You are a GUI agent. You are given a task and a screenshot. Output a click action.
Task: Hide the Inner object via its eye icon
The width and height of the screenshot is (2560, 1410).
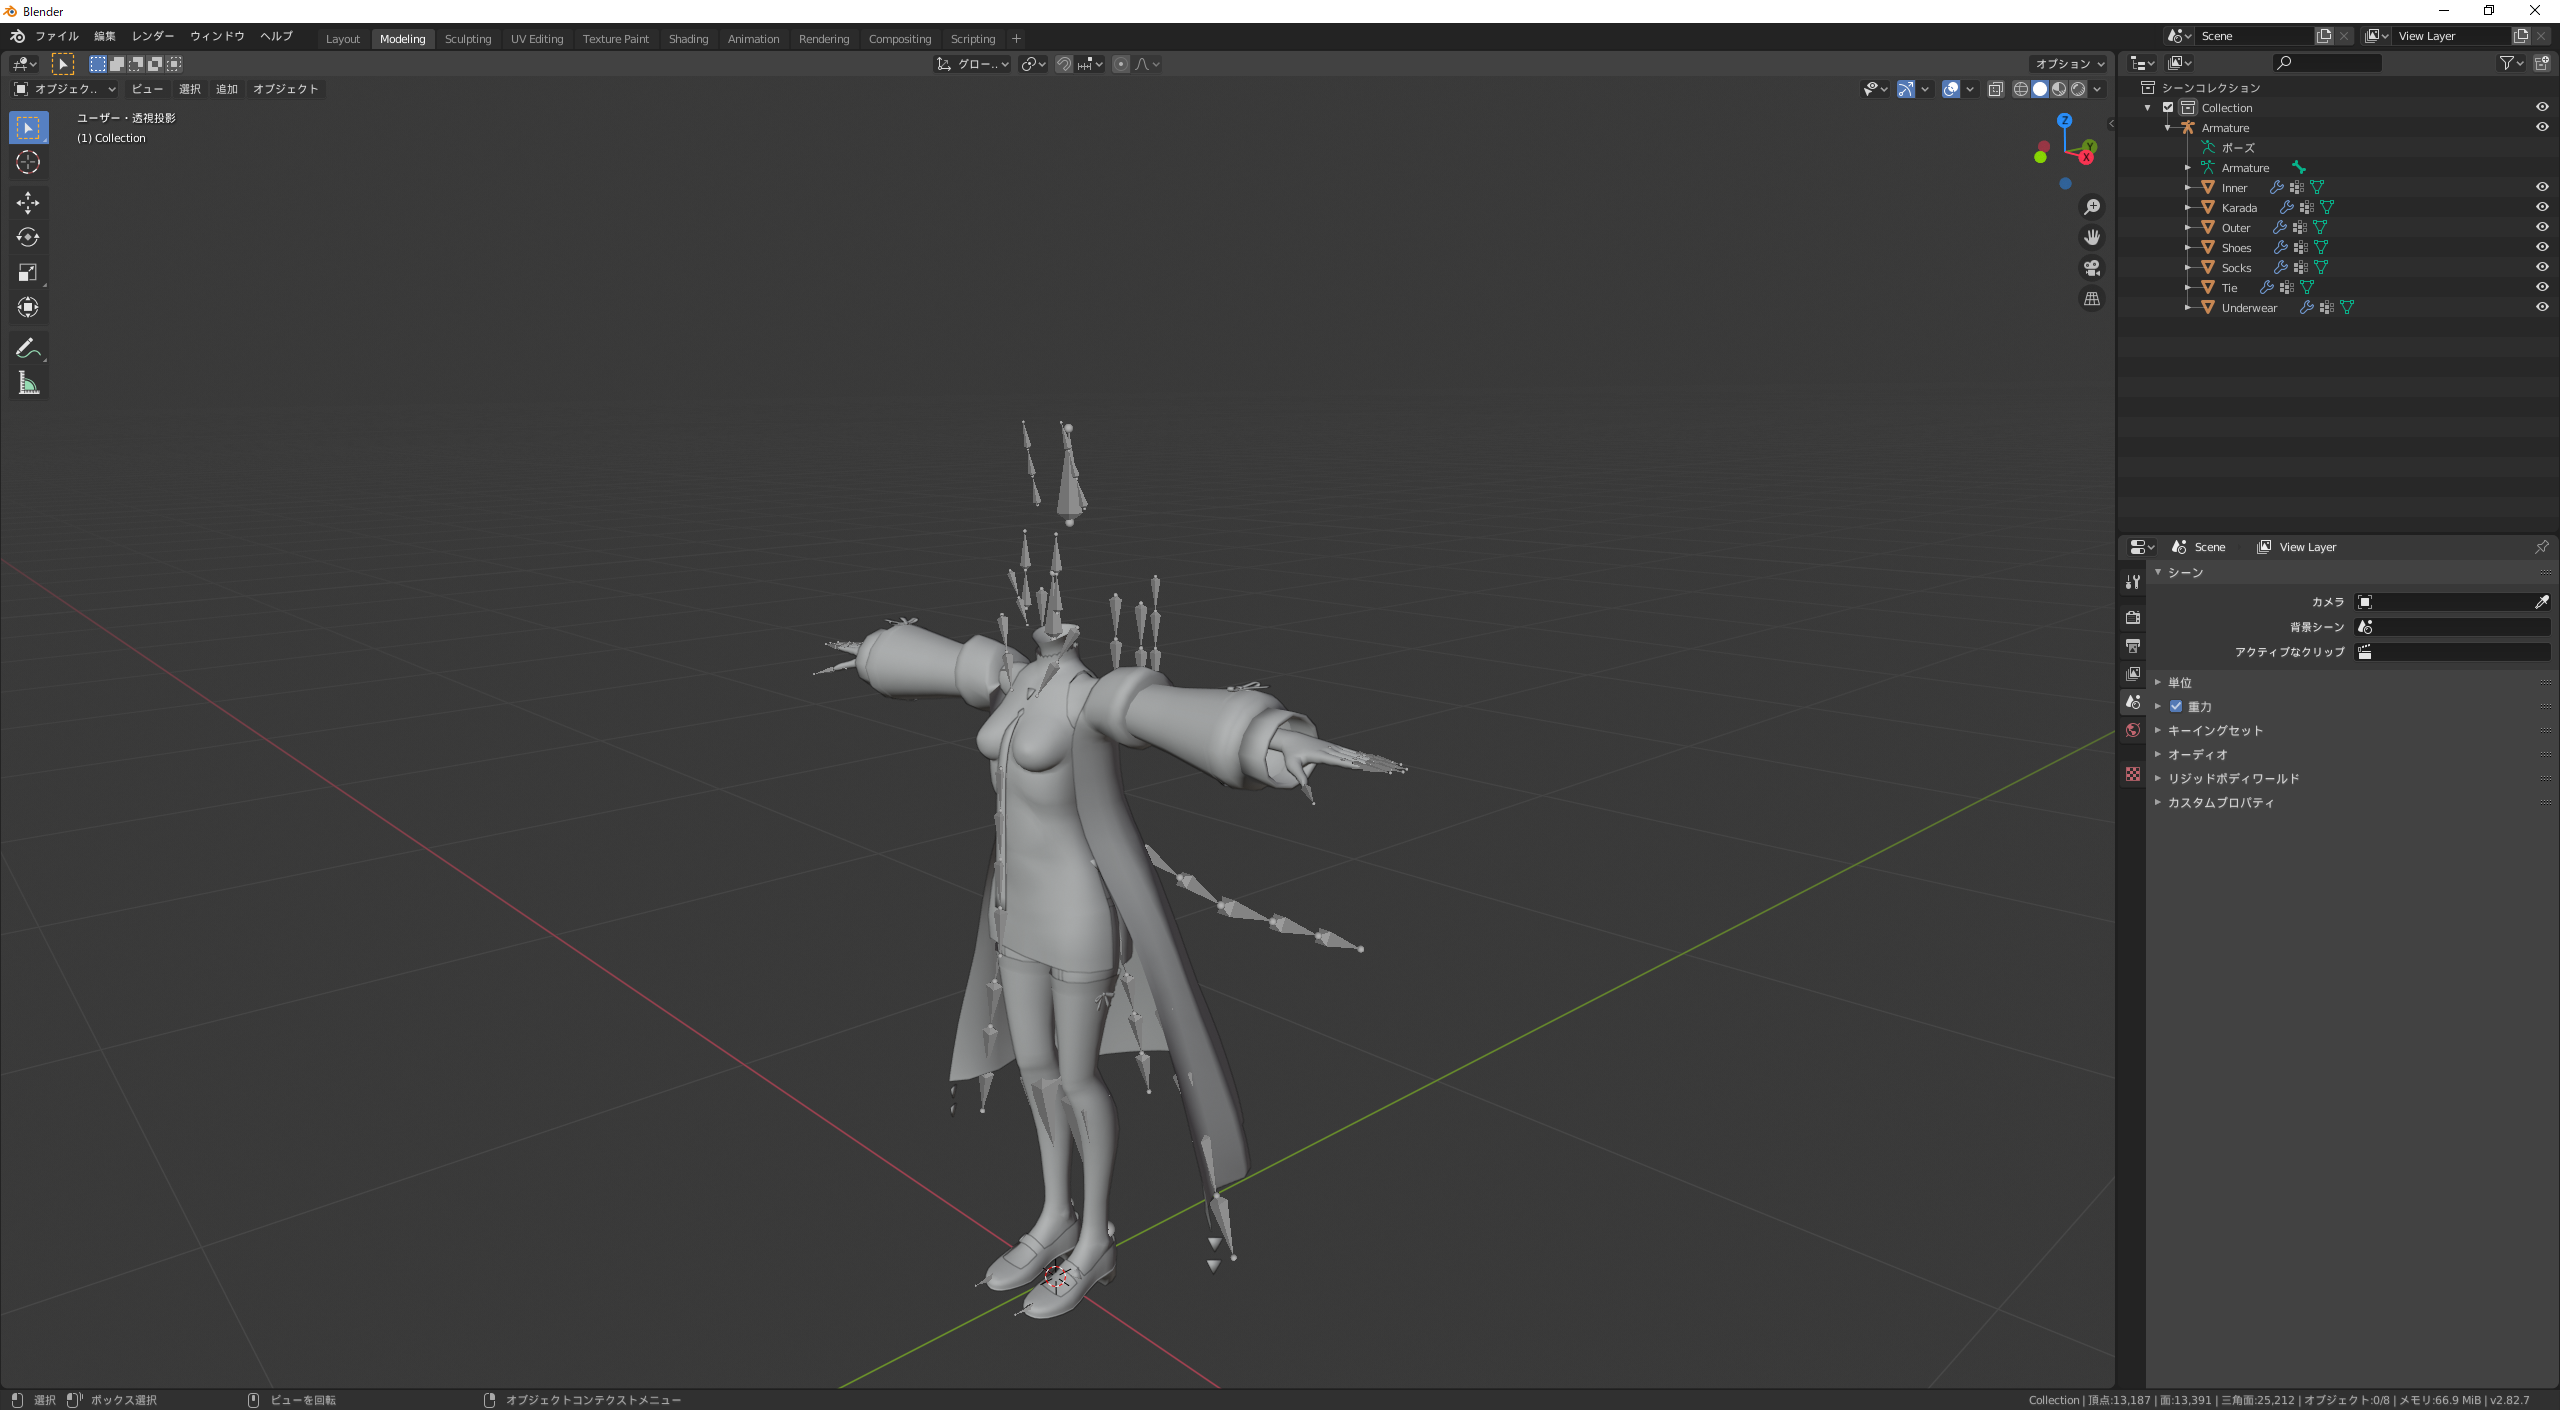(2541, 187)
